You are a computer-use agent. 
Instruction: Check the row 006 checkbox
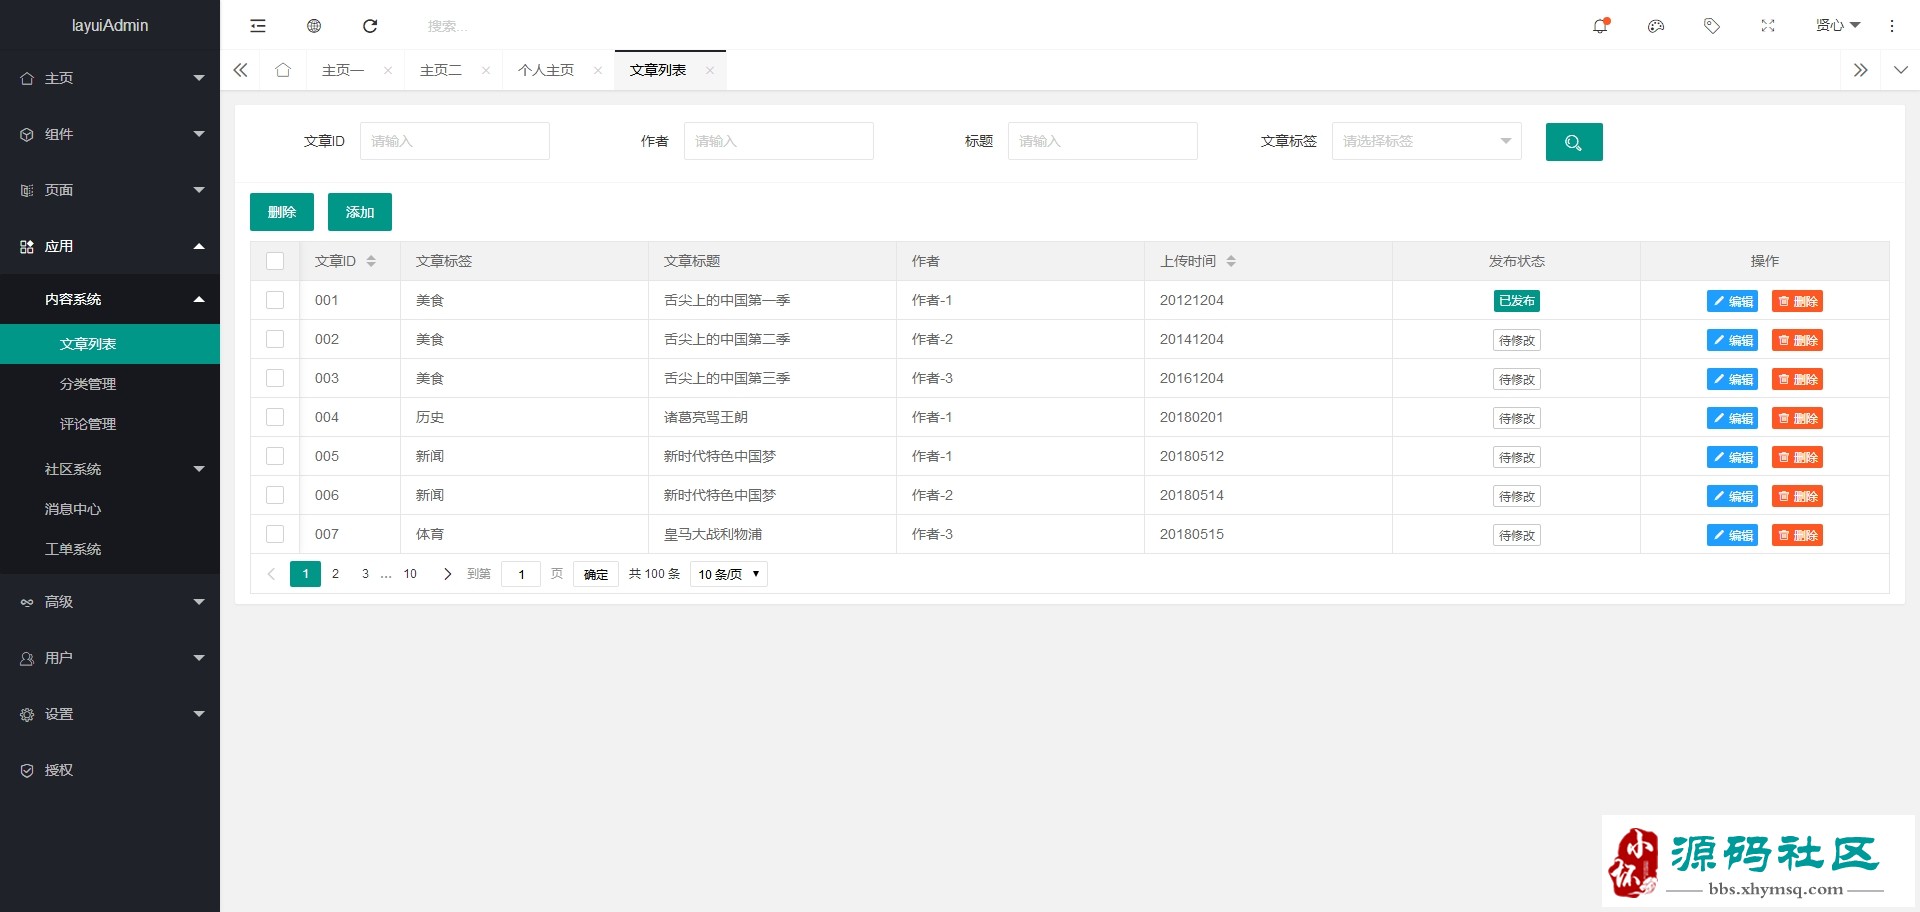pos(275,495)
